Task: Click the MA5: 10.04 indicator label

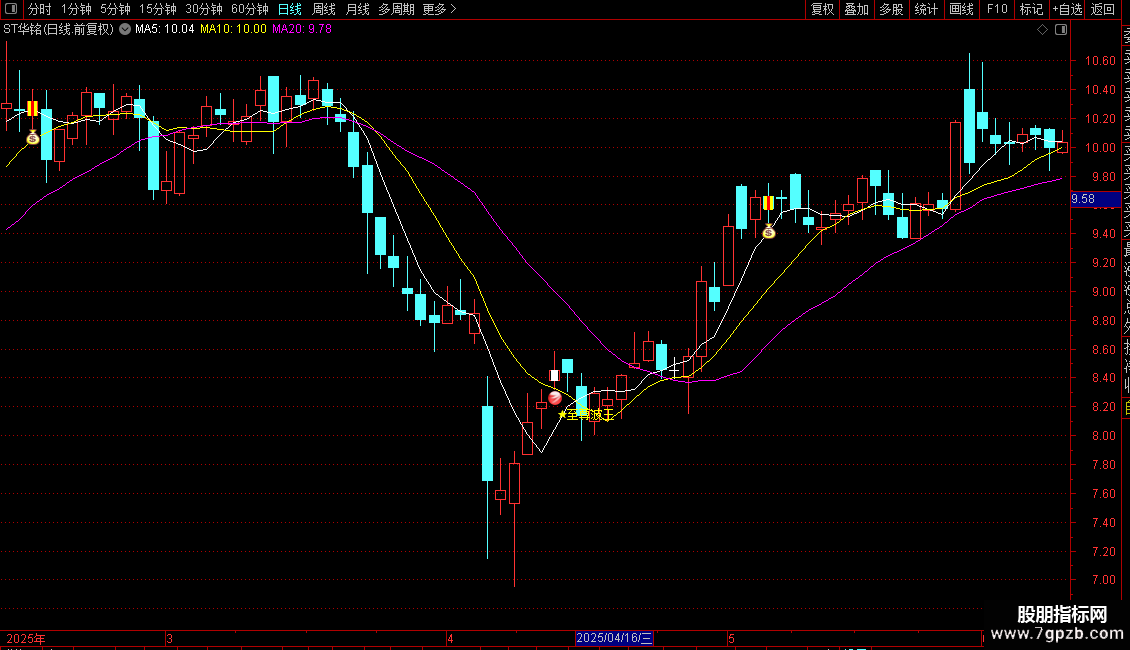Action: 164,29
